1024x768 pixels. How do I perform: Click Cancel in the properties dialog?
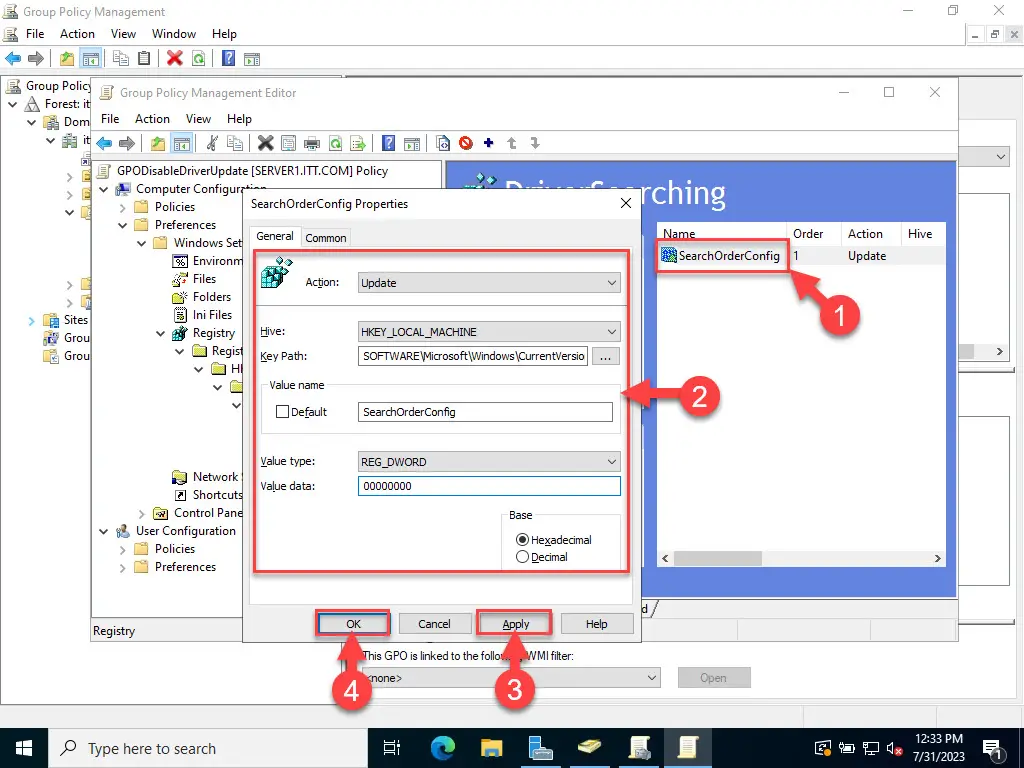point(434,624)
